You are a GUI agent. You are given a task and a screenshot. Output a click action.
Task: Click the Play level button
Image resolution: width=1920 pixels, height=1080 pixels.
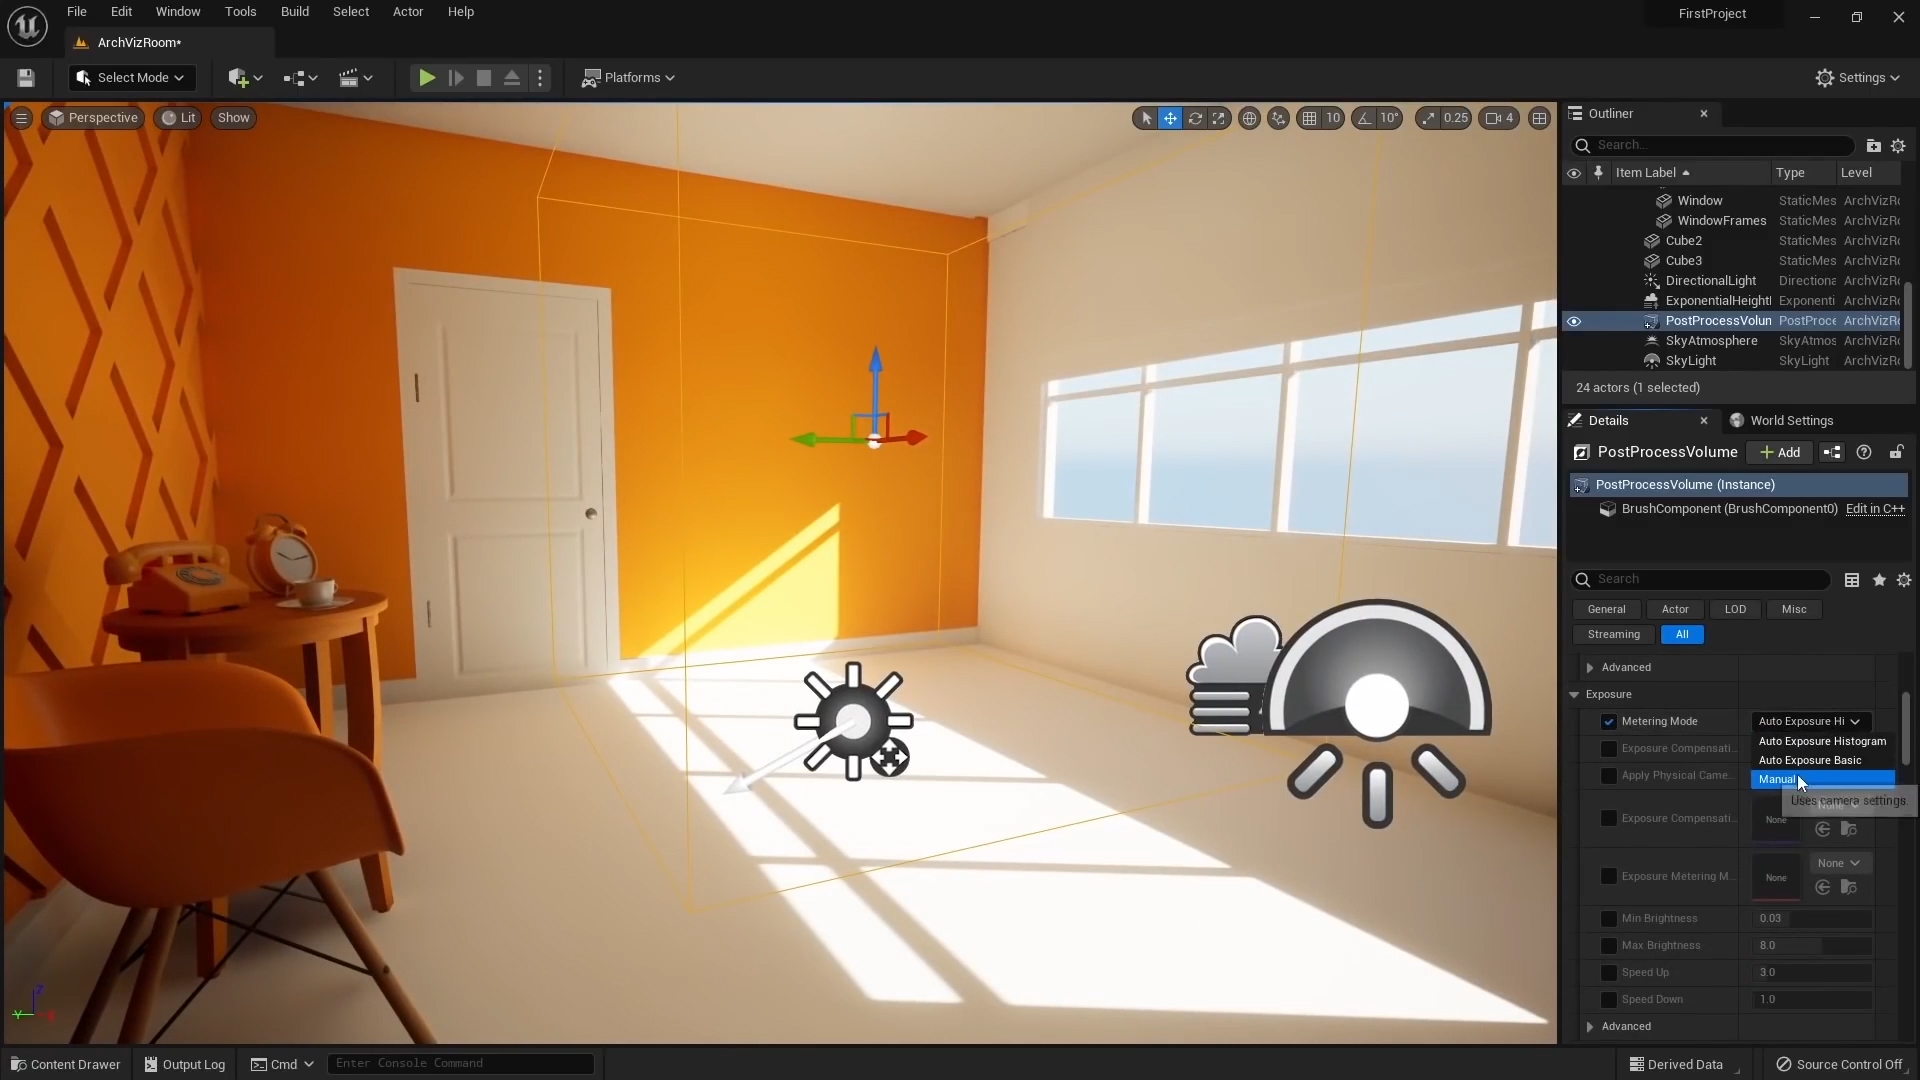(426, 78)
